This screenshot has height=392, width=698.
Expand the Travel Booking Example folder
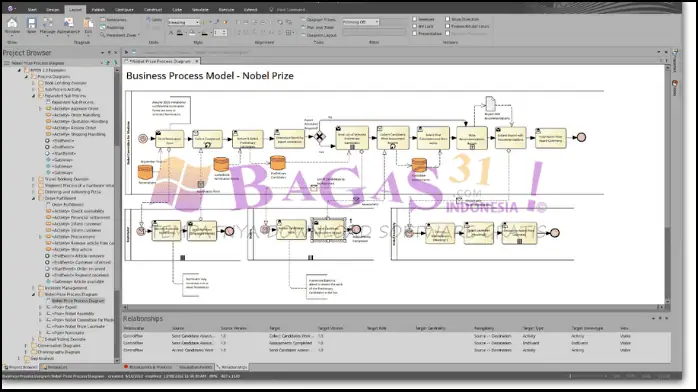coord(33,179)
